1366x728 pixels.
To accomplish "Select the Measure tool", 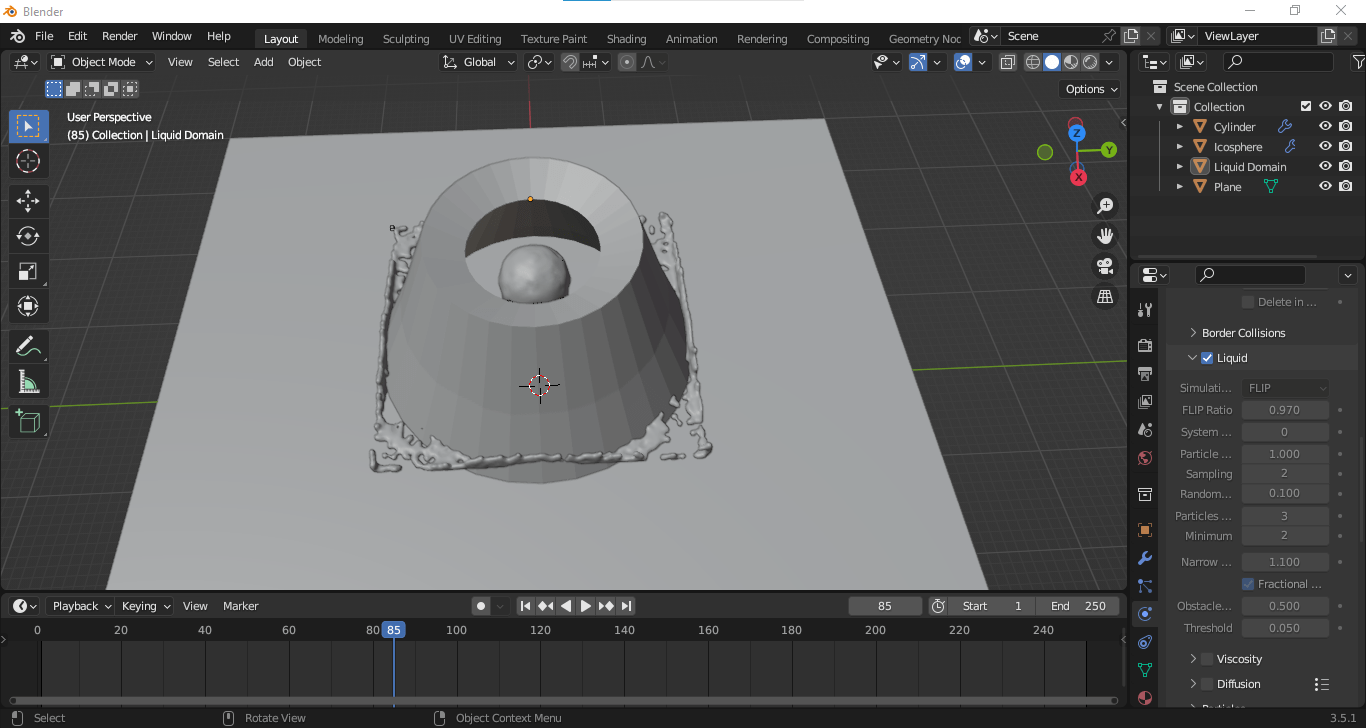I will (x=28, y=381).
